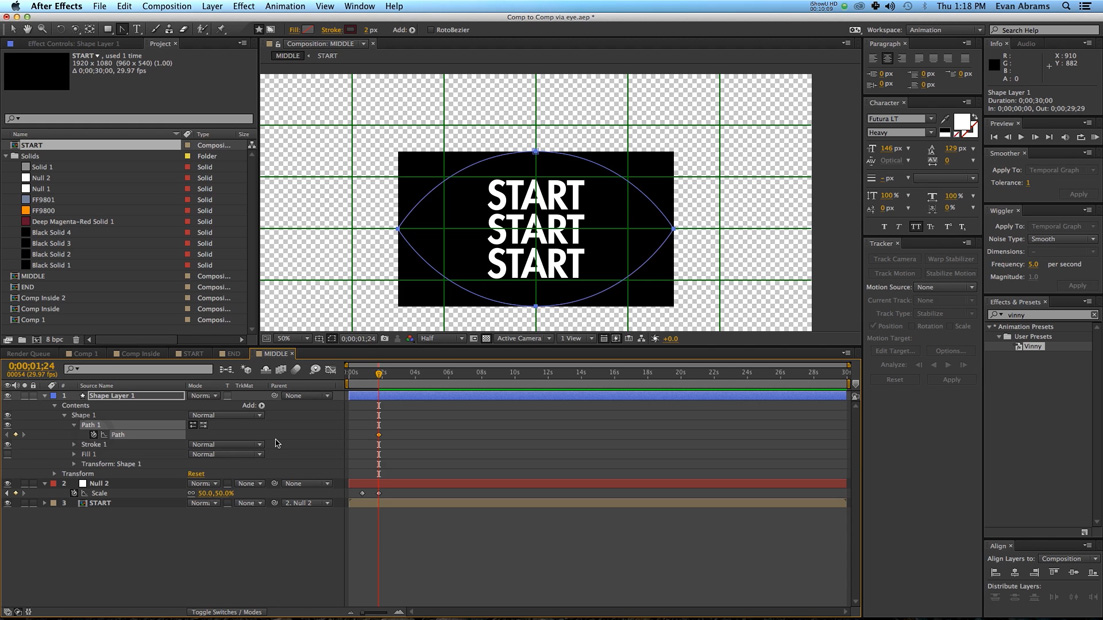Open magnification 50% dropdown
Screen dimensions: 1103x620
point(293,339)
